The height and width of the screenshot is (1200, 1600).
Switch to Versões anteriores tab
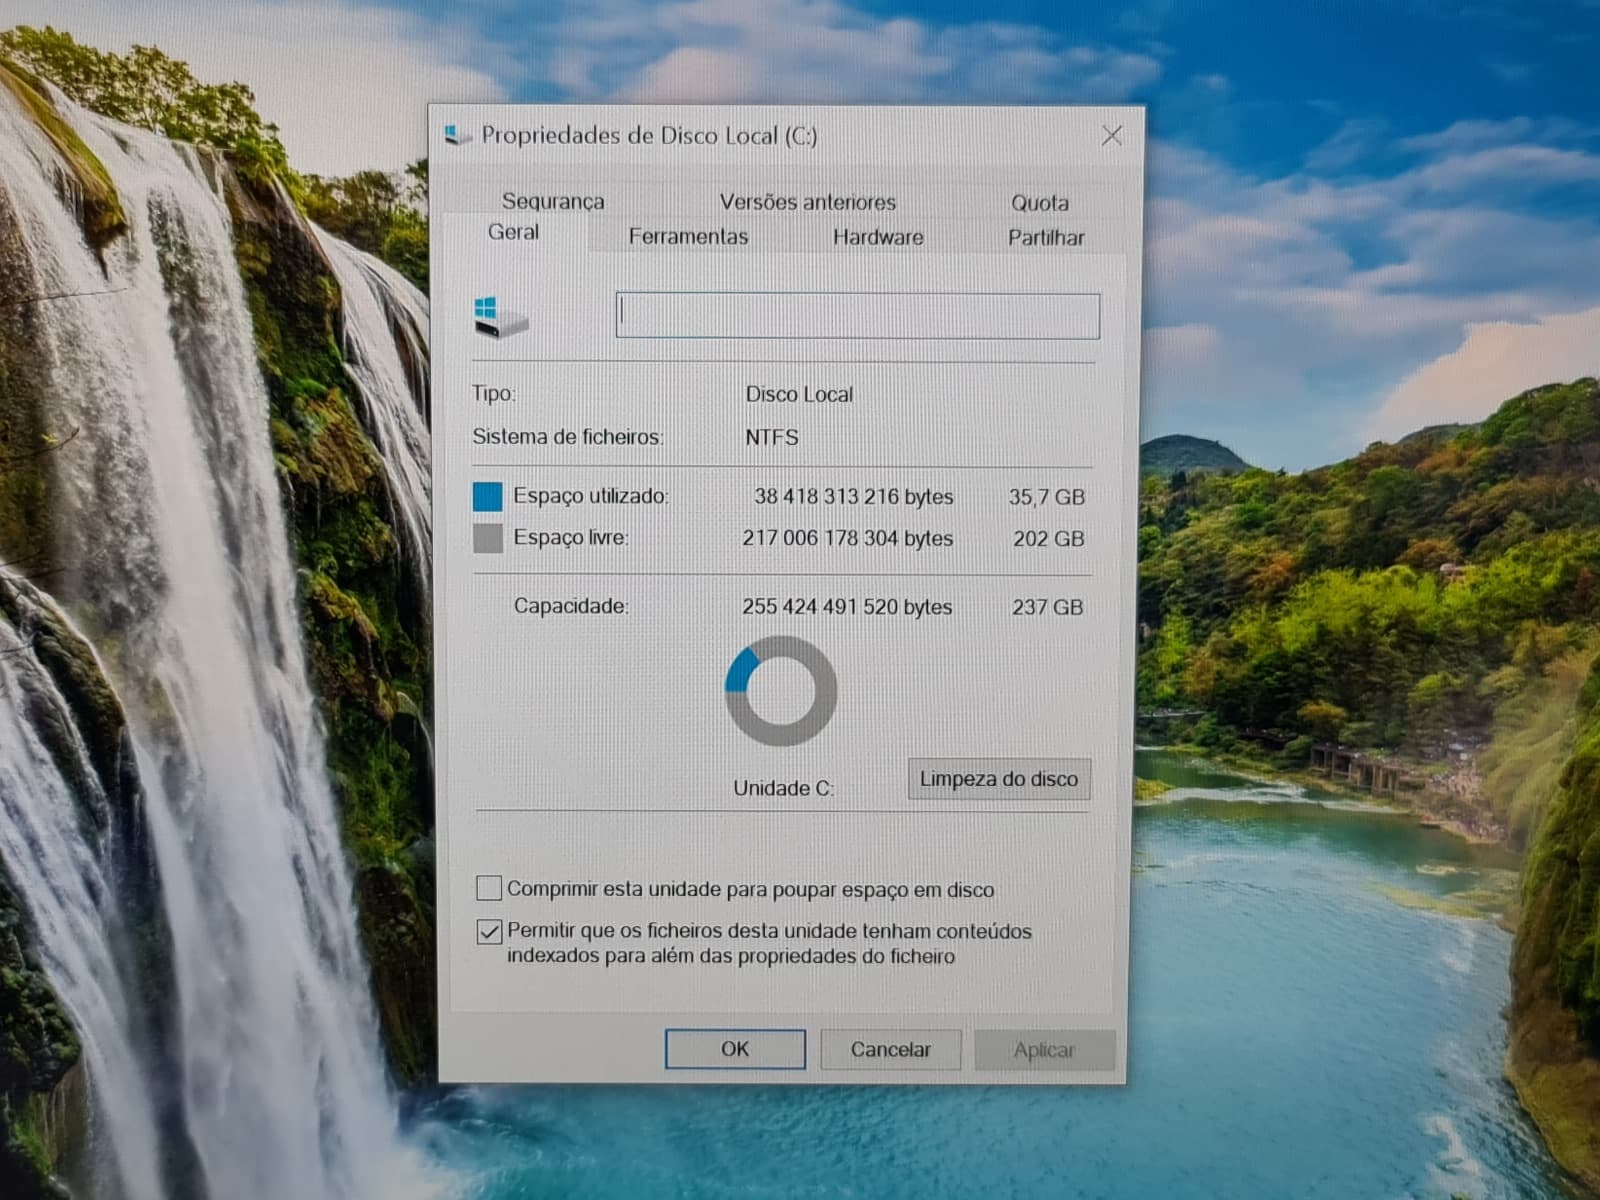click(x=808, y=202)
